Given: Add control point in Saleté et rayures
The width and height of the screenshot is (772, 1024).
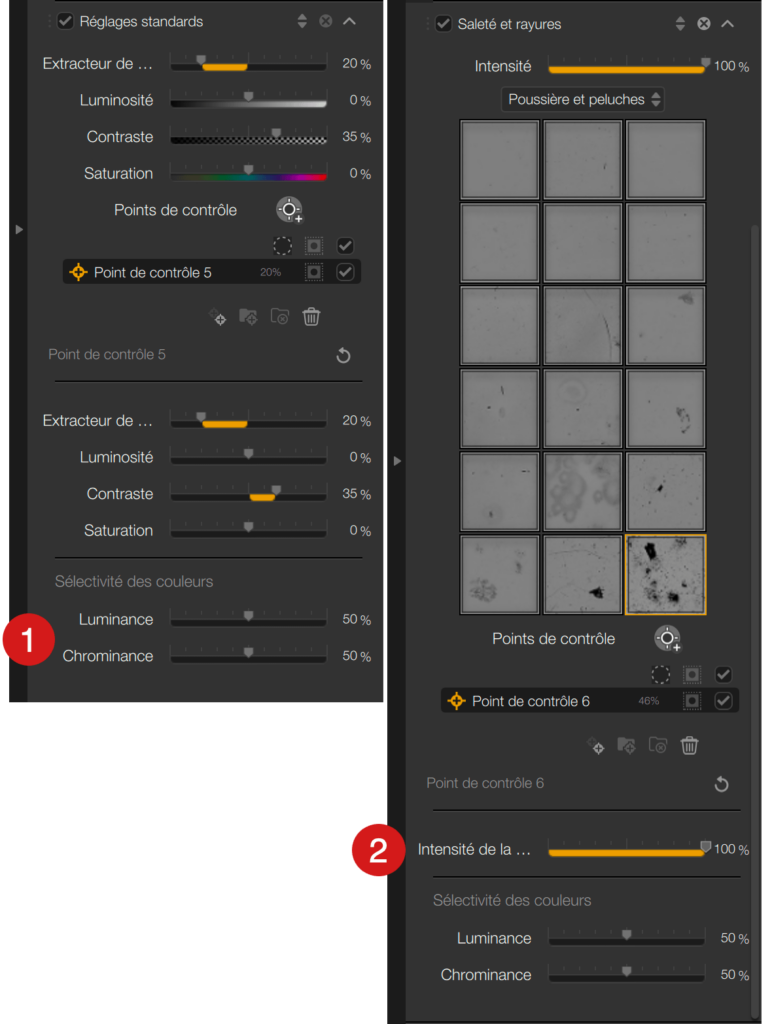Looking at the screenshot, I should click(667, 638).
